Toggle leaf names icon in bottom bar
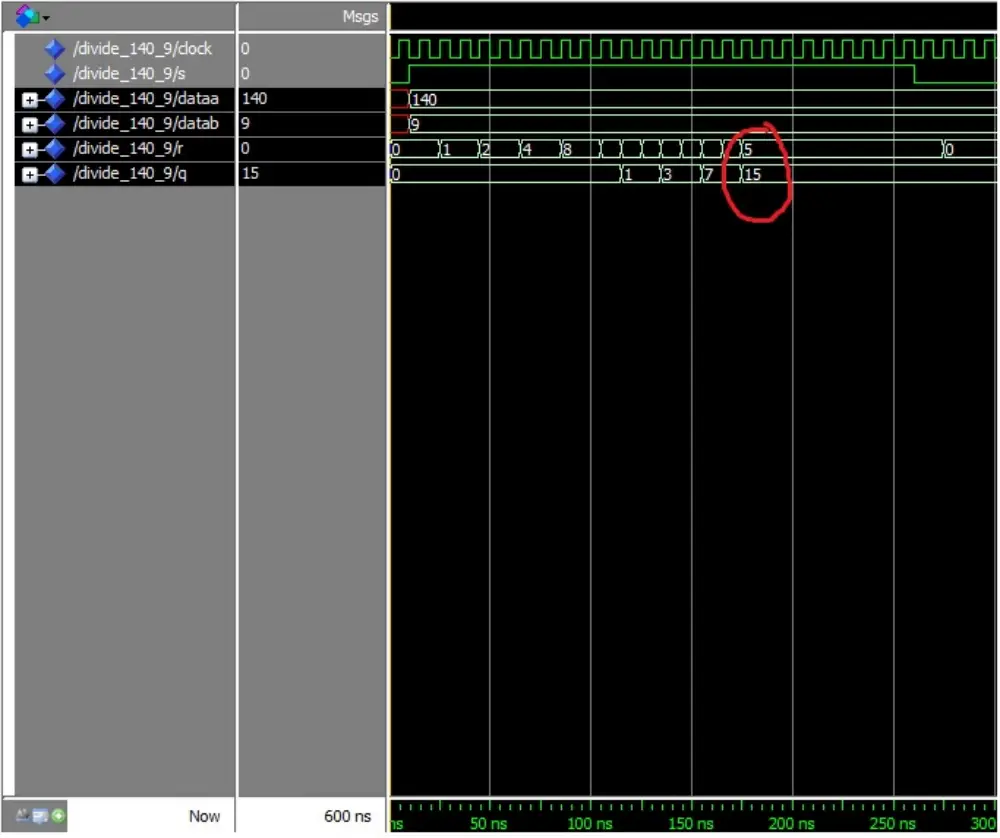Viewport: 1000px width, 838px height. [22, 815]
